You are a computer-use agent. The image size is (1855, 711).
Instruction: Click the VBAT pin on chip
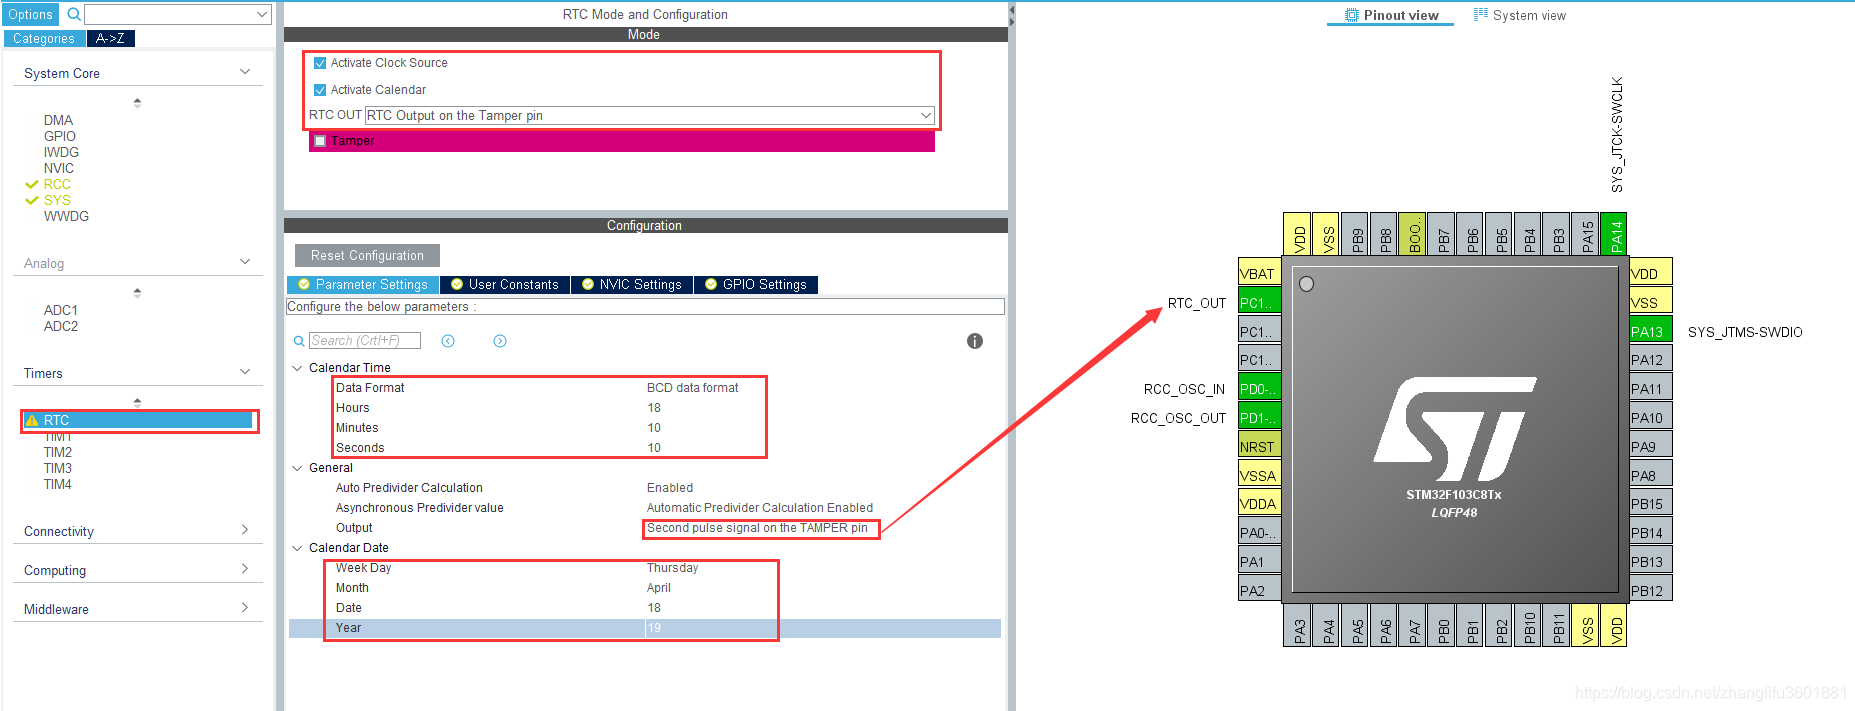(x=1259, y=273)
